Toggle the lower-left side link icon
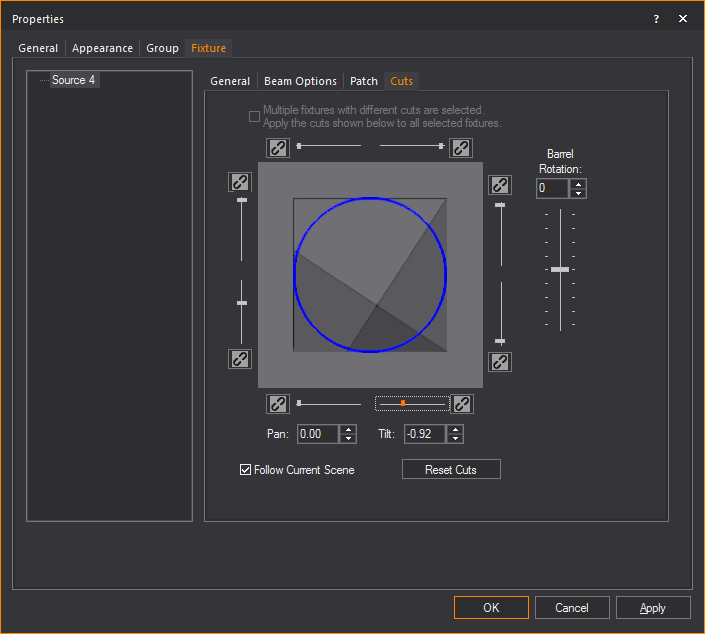 (x=240, y=358)
